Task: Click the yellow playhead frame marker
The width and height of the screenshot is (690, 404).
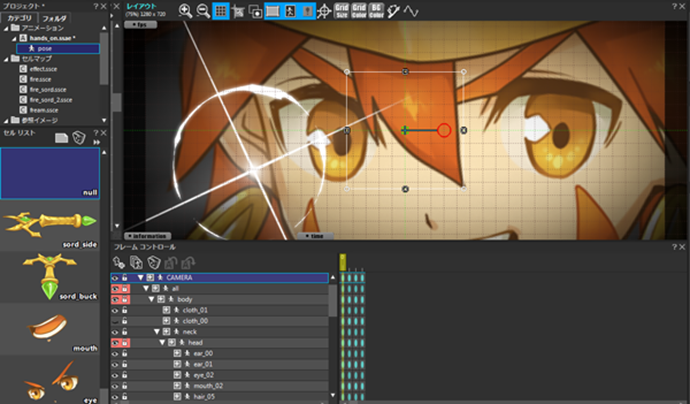Action: 343,262
